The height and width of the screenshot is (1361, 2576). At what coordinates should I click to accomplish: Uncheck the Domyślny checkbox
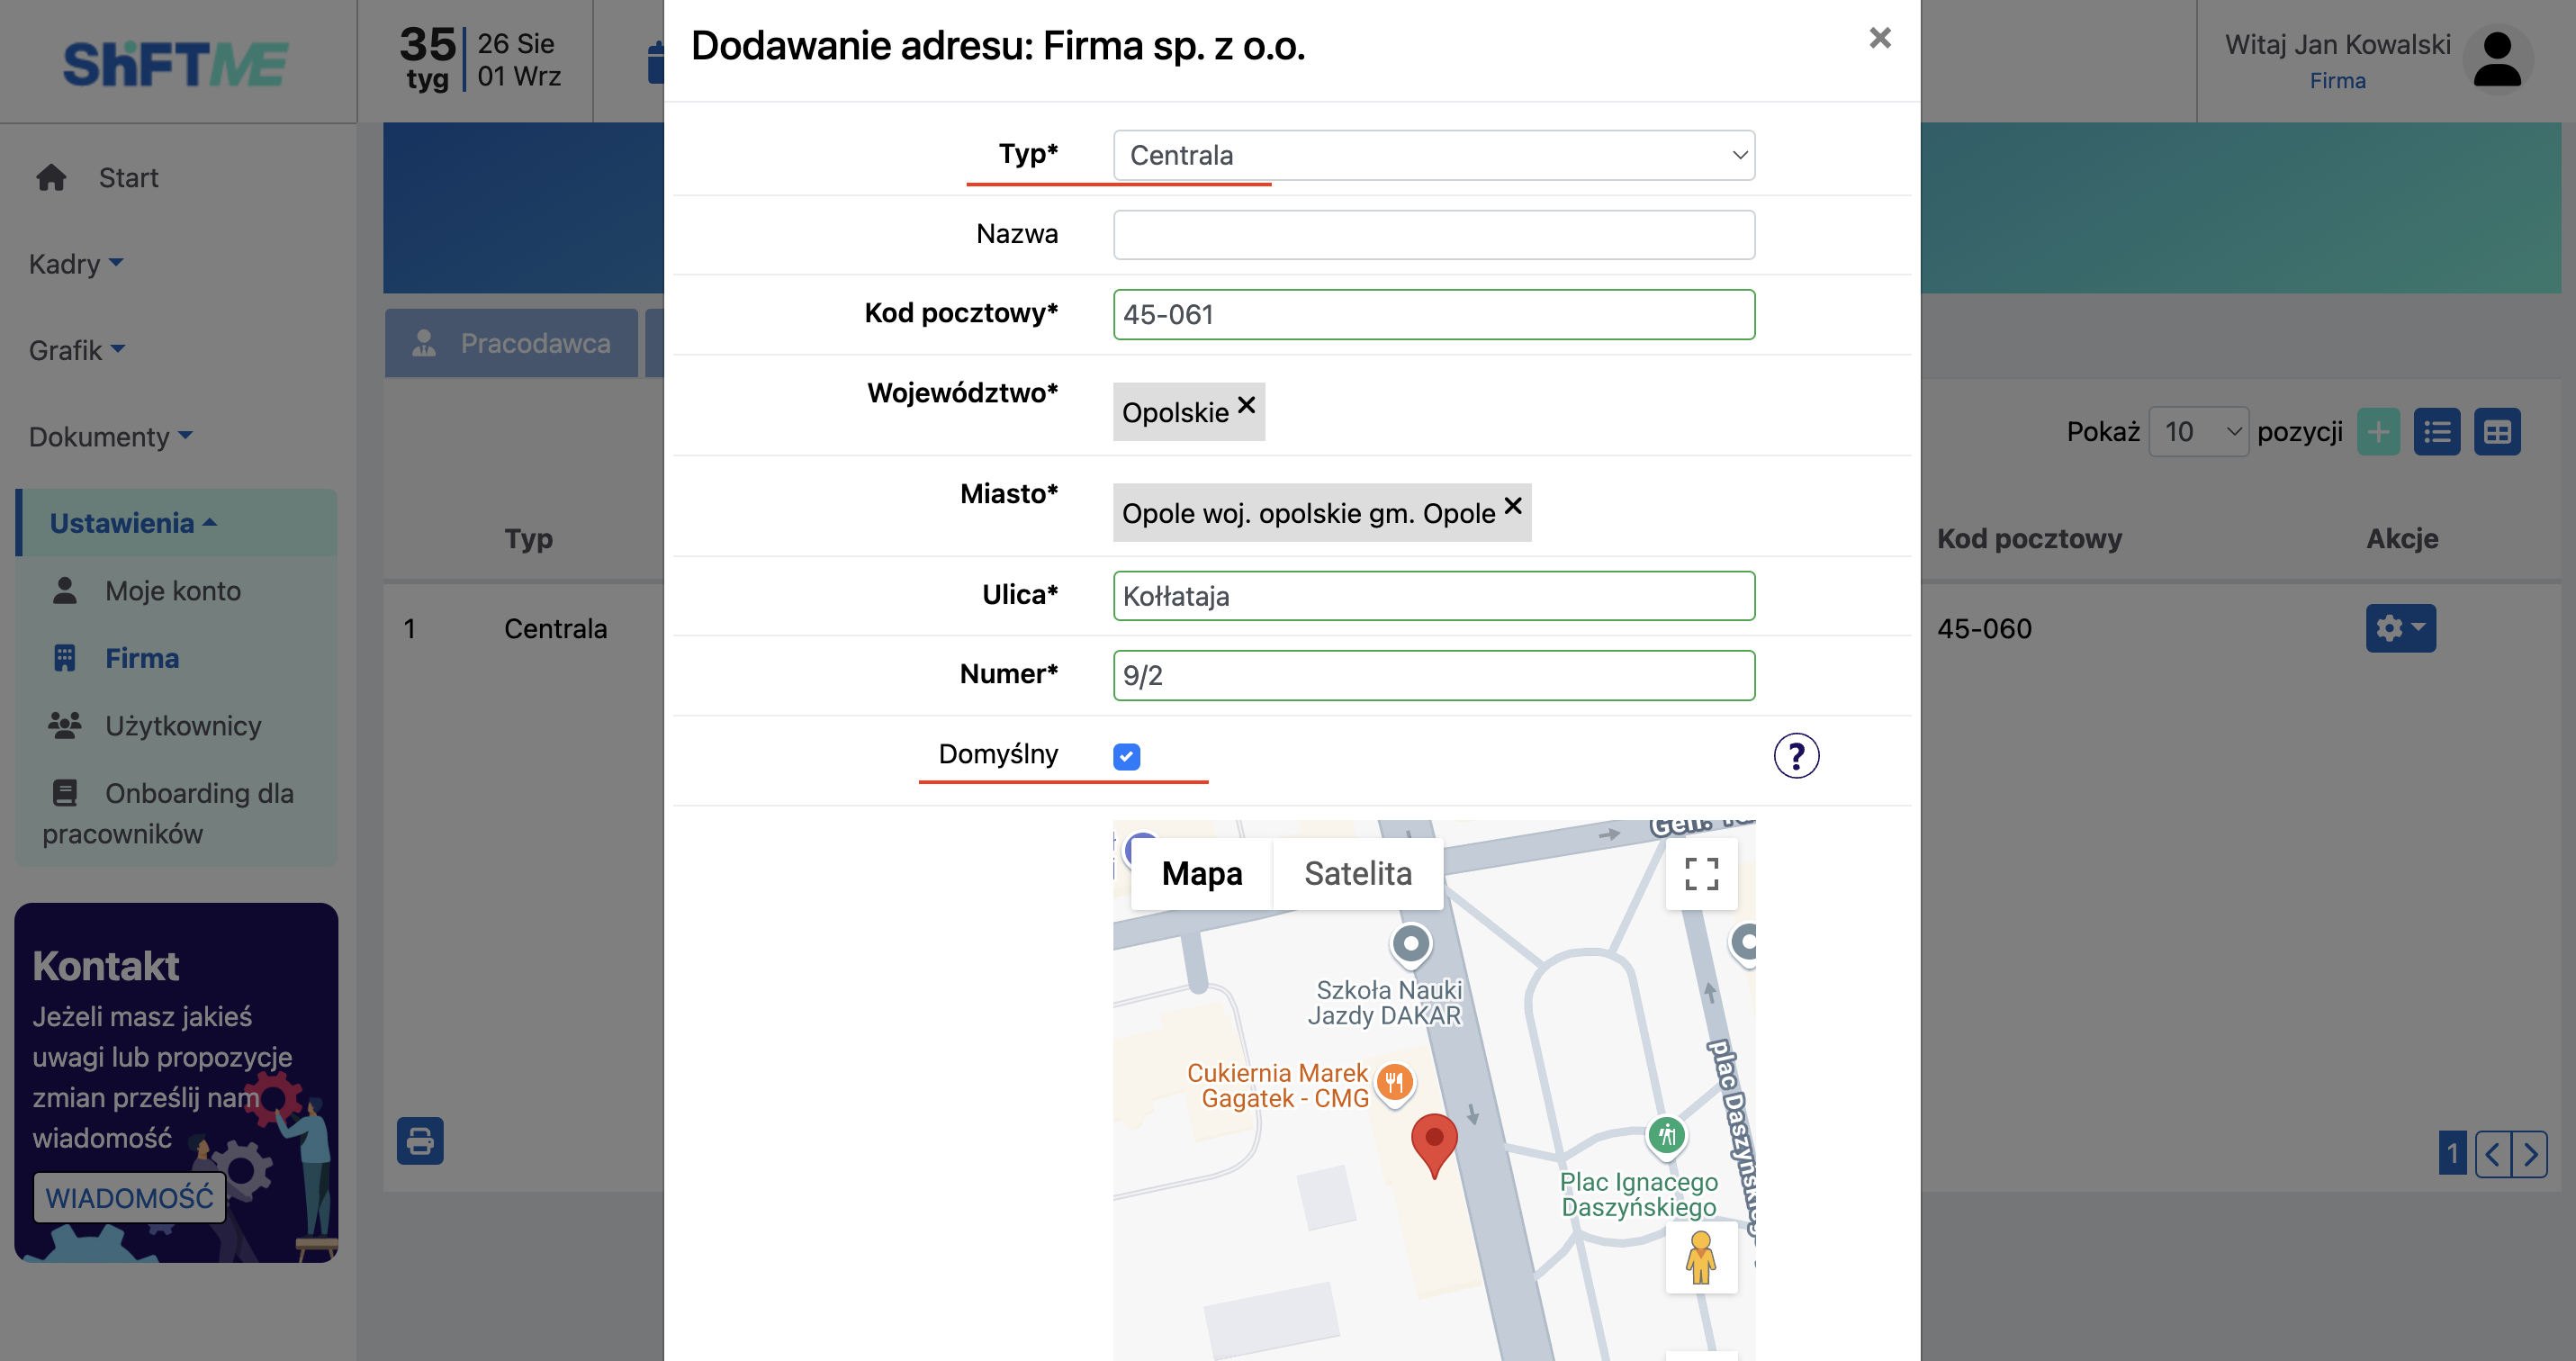pos(1126,757)
